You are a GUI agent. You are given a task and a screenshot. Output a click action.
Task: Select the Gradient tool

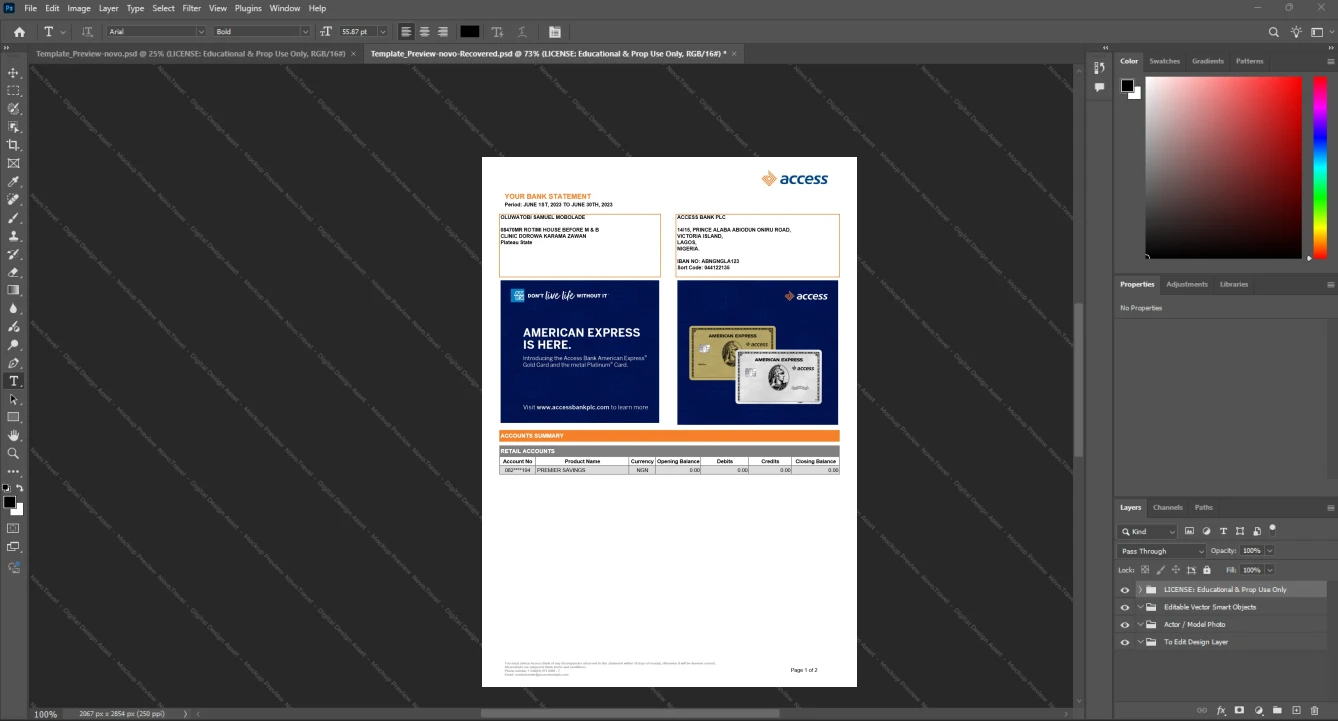click(x=13, y=290)
